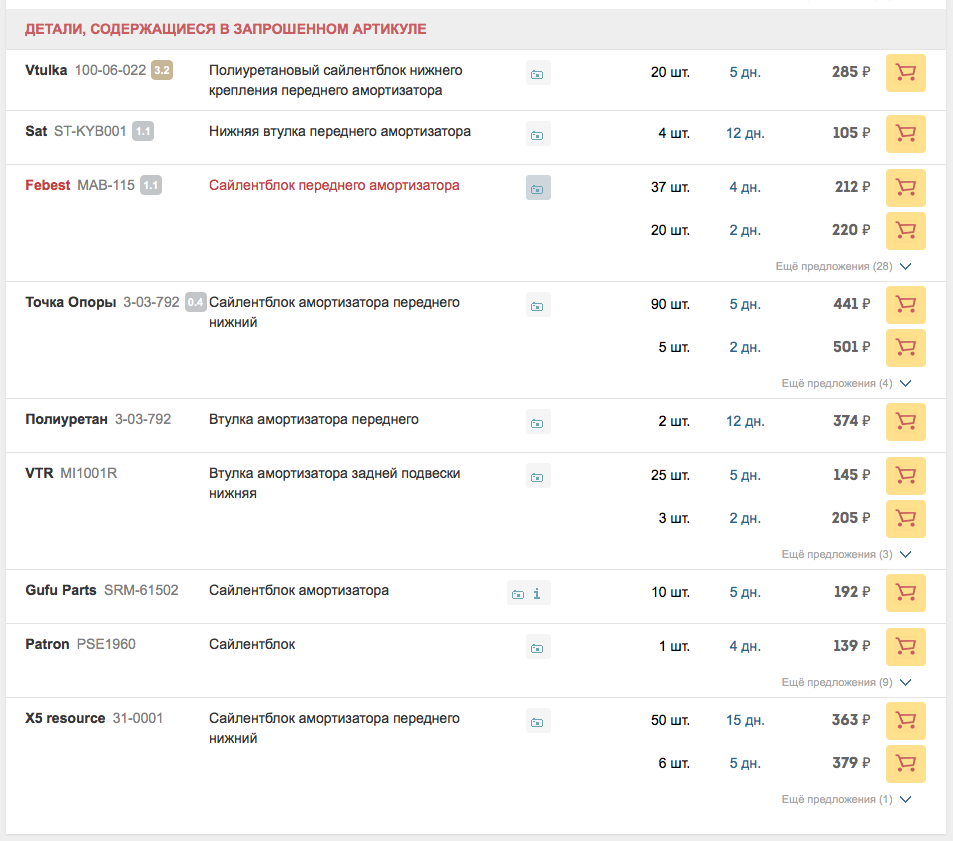The image size is (953, 841).
Task: View photo of Patron PSE1960
Action: coord(538,648)
